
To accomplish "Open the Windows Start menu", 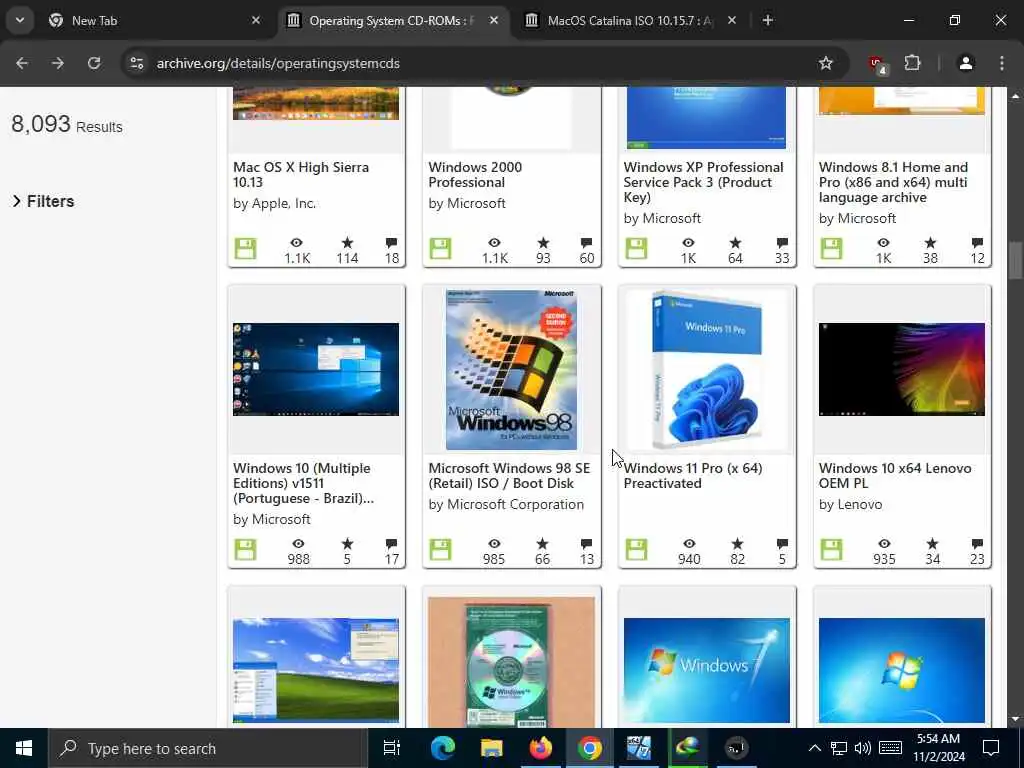I will (x=24, y=748).
